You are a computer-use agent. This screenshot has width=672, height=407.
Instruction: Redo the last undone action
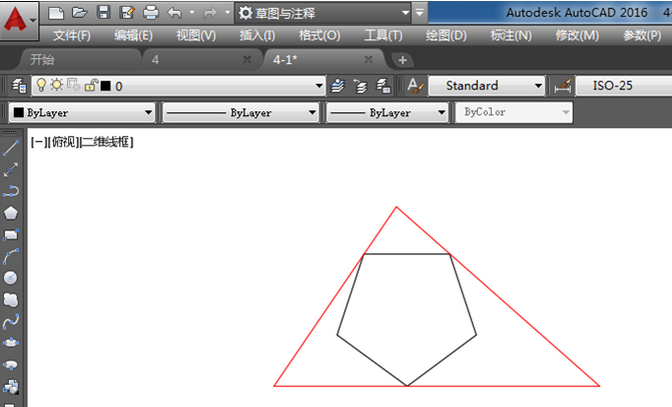click(210, 13)
